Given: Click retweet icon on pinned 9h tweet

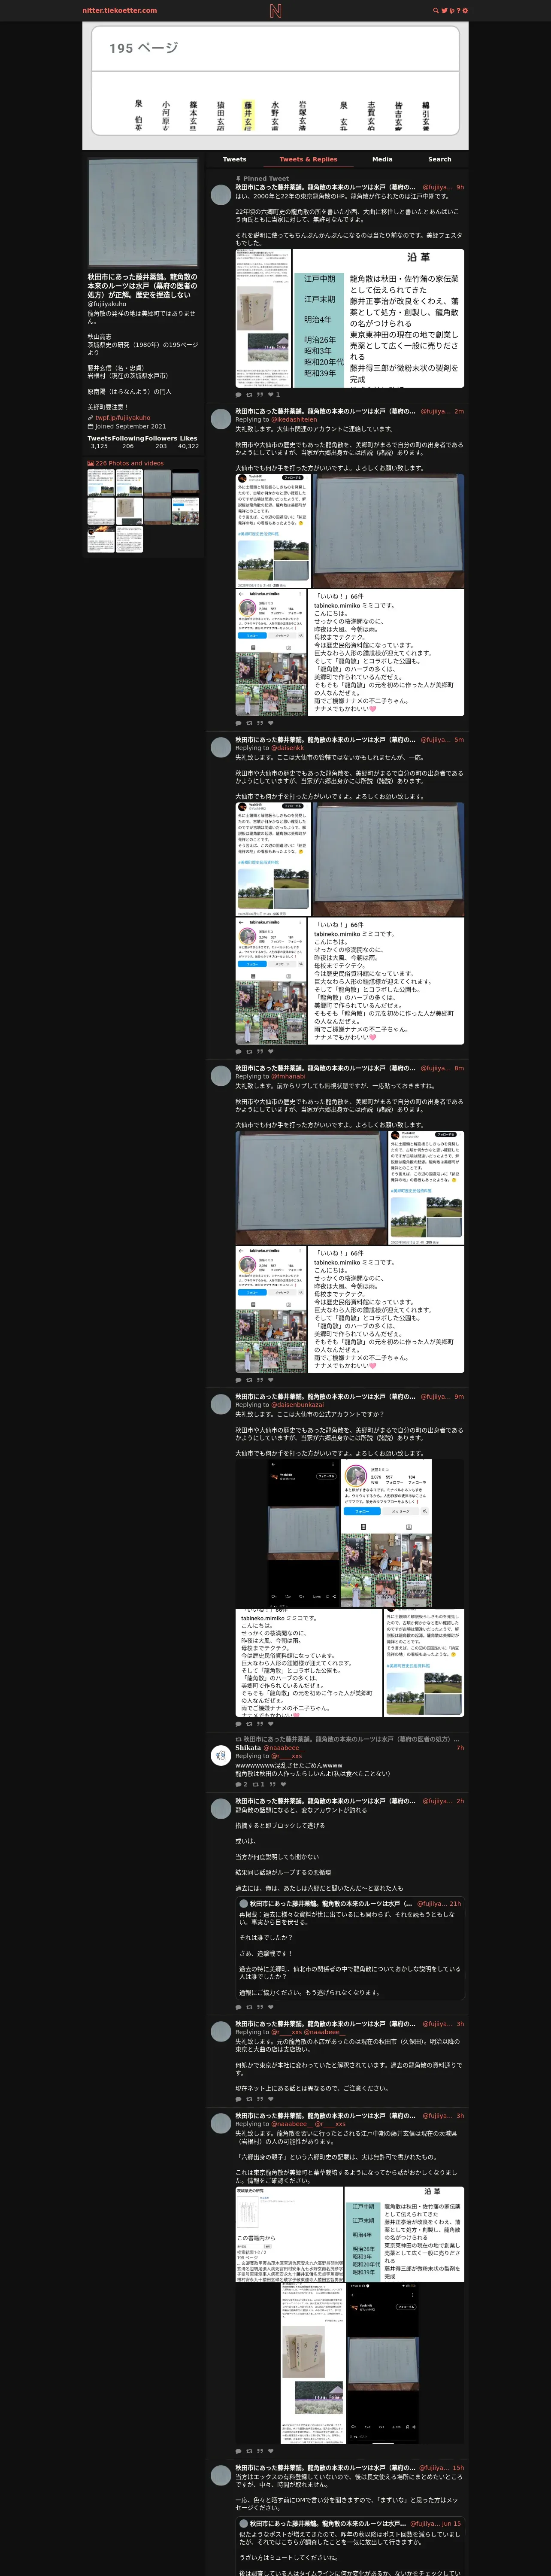Looking at the screenshot, I should pyautogui.click(x=249, y=394).
